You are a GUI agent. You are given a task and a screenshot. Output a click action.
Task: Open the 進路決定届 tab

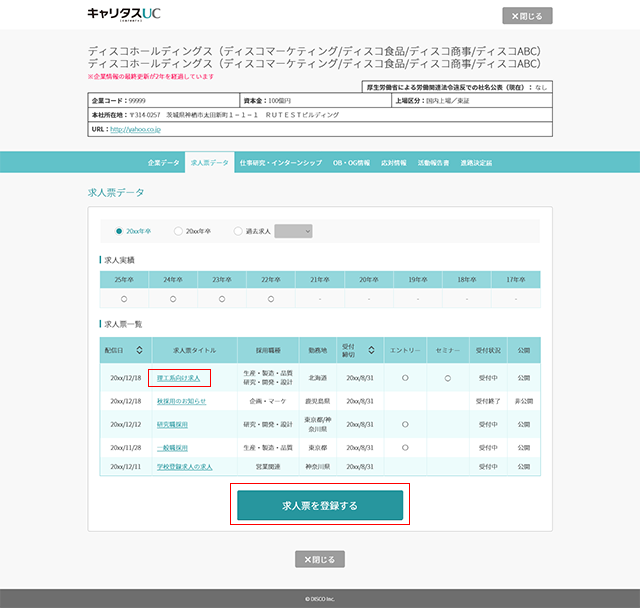point(476,163)
